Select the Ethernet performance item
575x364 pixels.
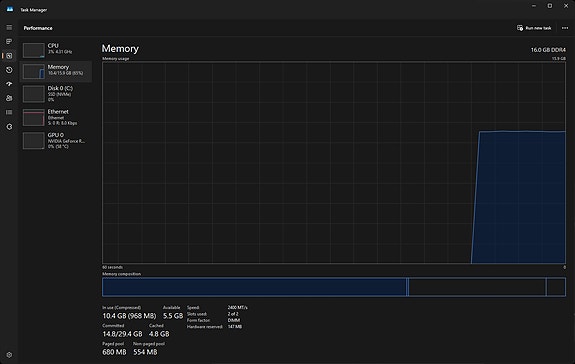pos(56,117)
